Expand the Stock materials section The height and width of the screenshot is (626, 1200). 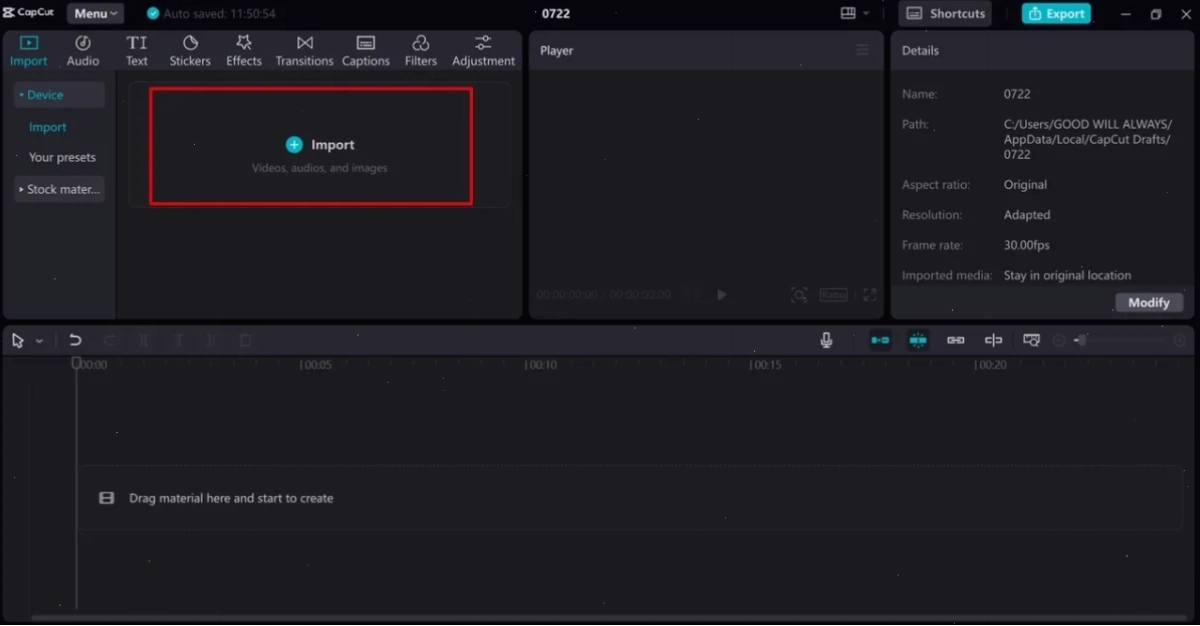coord(59,189)
